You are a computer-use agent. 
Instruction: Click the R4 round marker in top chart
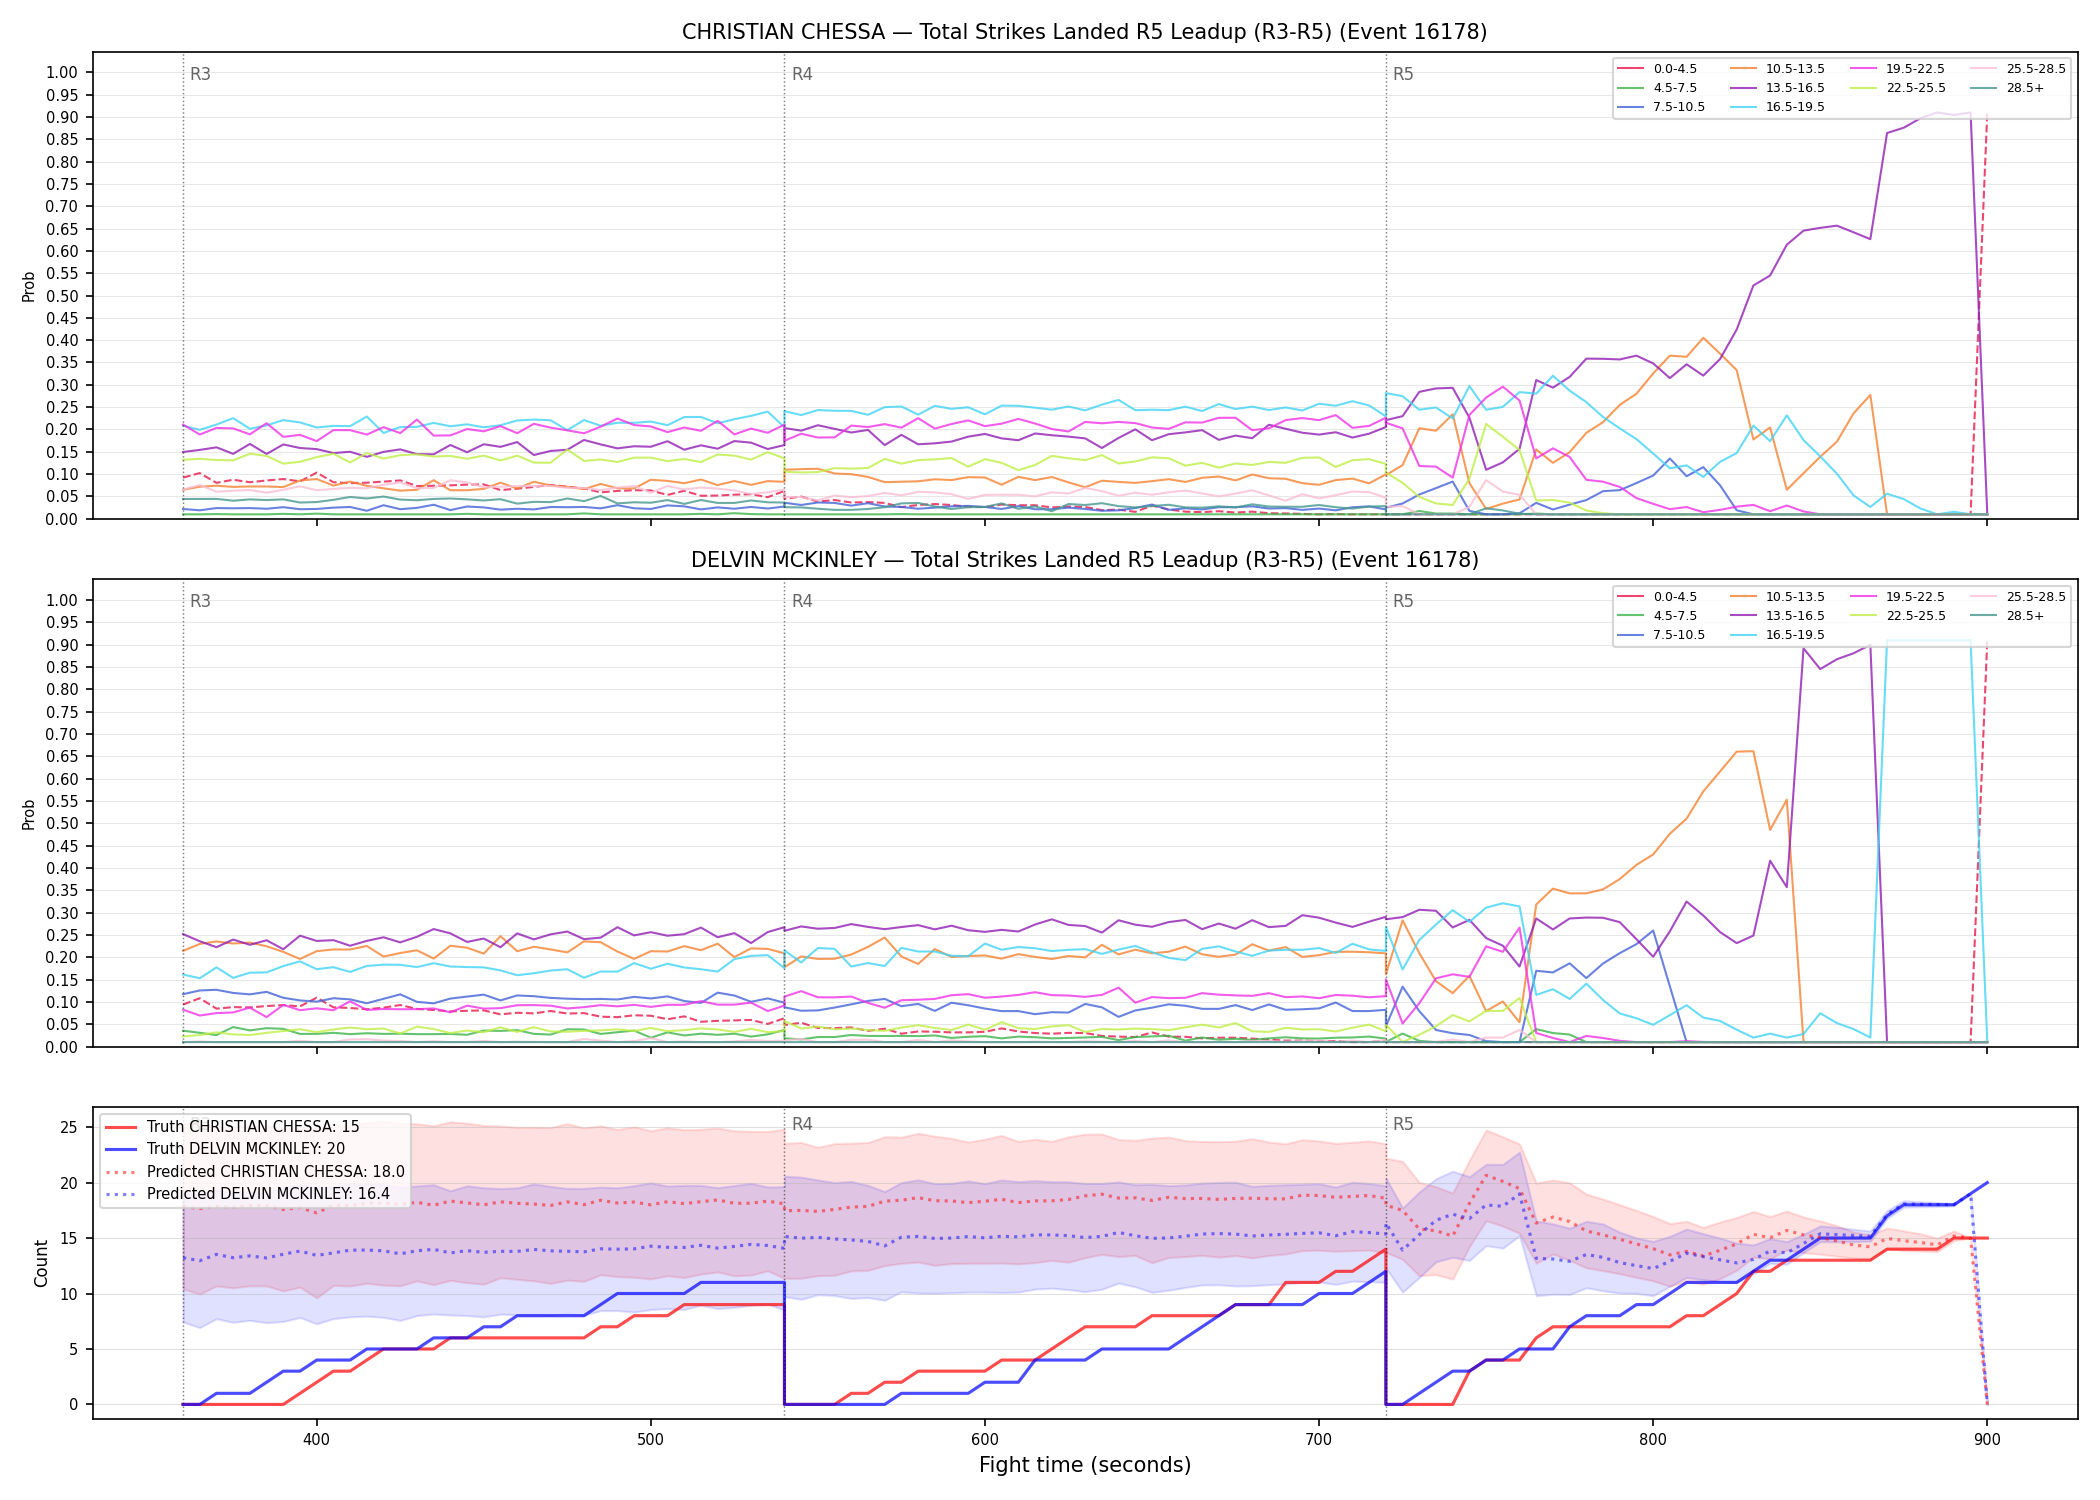(x=802, y=74)
